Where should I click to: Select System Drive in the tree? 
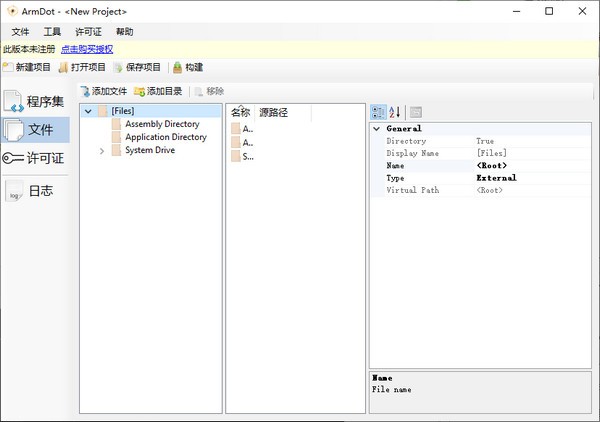click(x=150, y=150)
